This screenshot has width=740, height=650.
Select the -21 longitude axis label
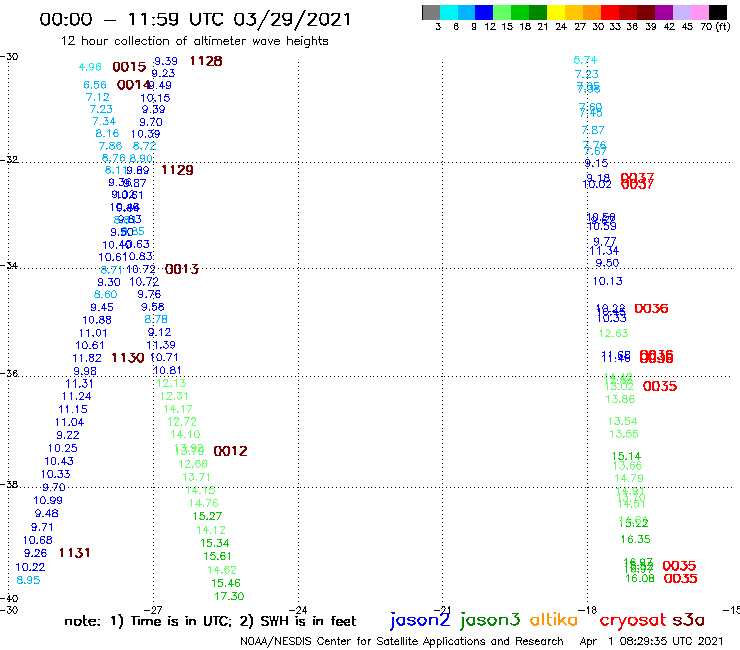442,610
